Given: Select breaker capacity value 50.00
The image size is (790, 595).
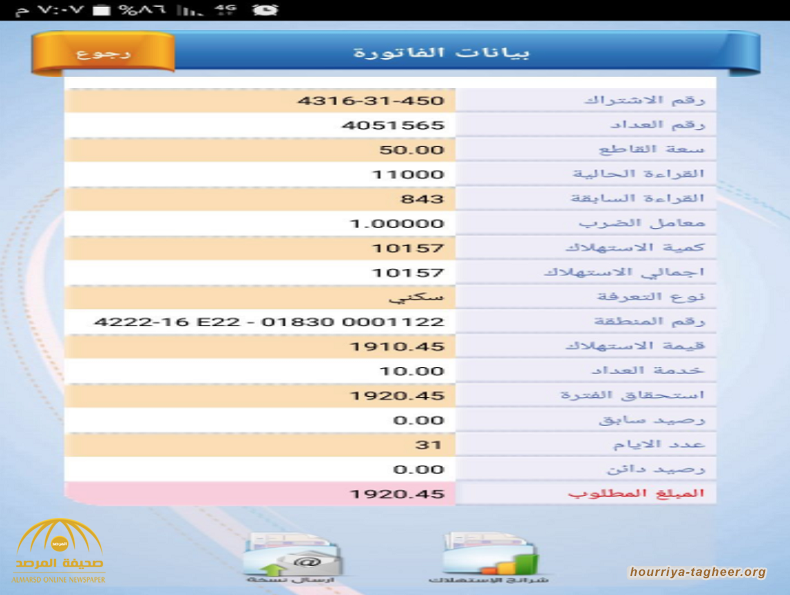Looking at the screenshot, I should tap(412, 150).
